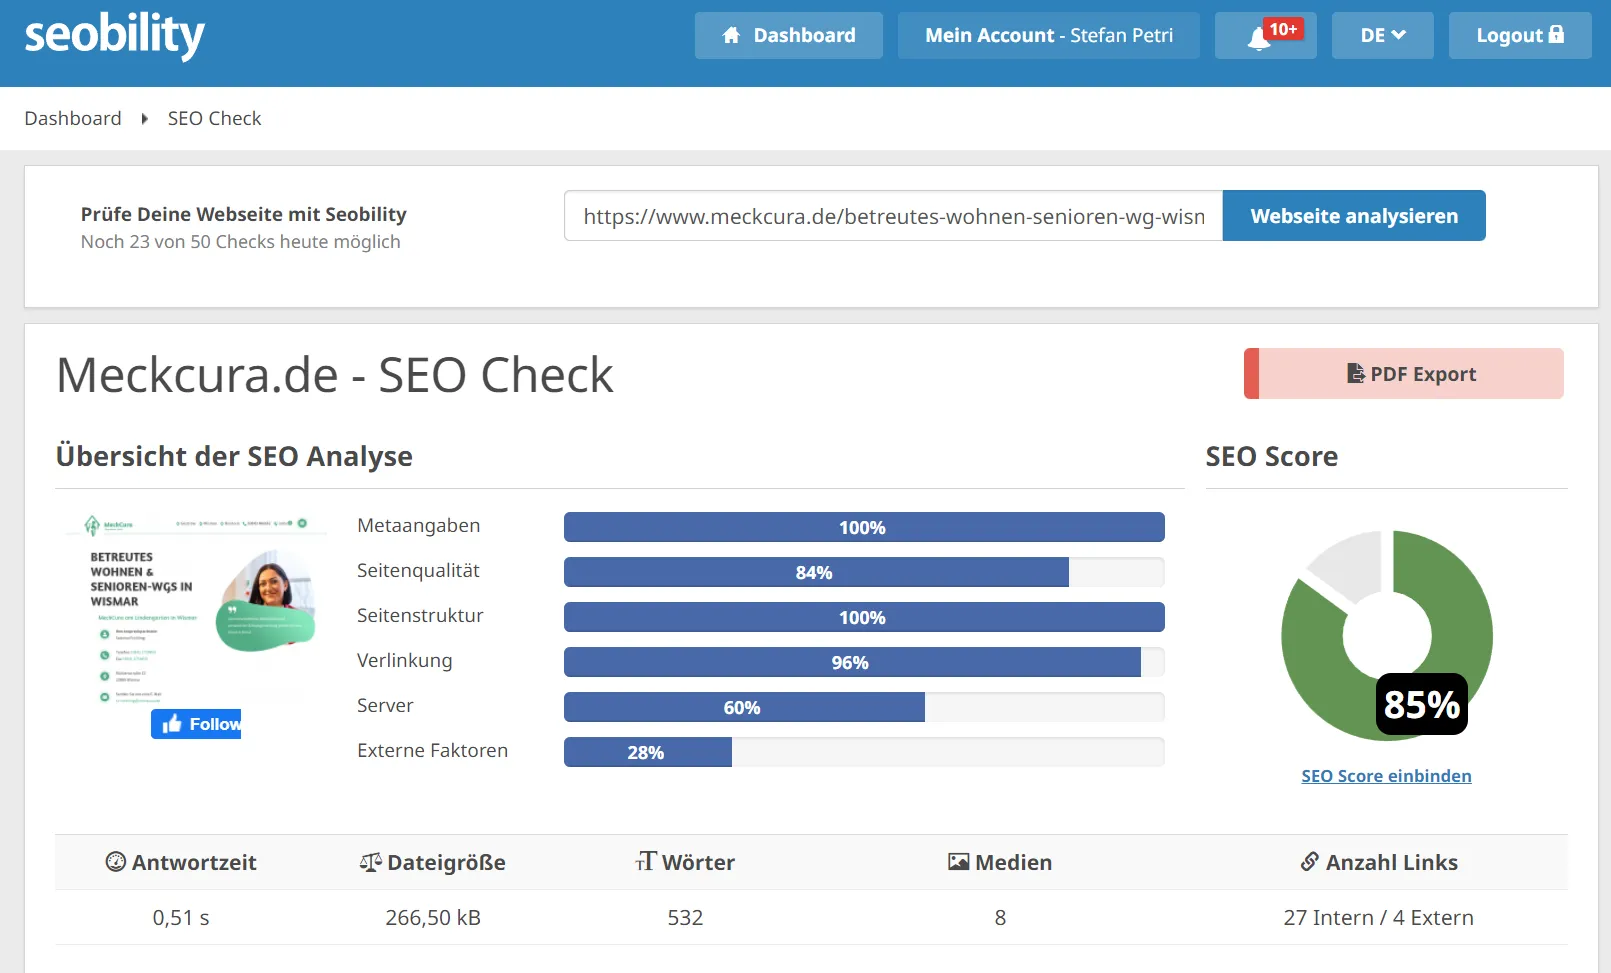Open Mein Account - Stefan Petri
Screen dimensions: 1611x973
pos(1049,36)
